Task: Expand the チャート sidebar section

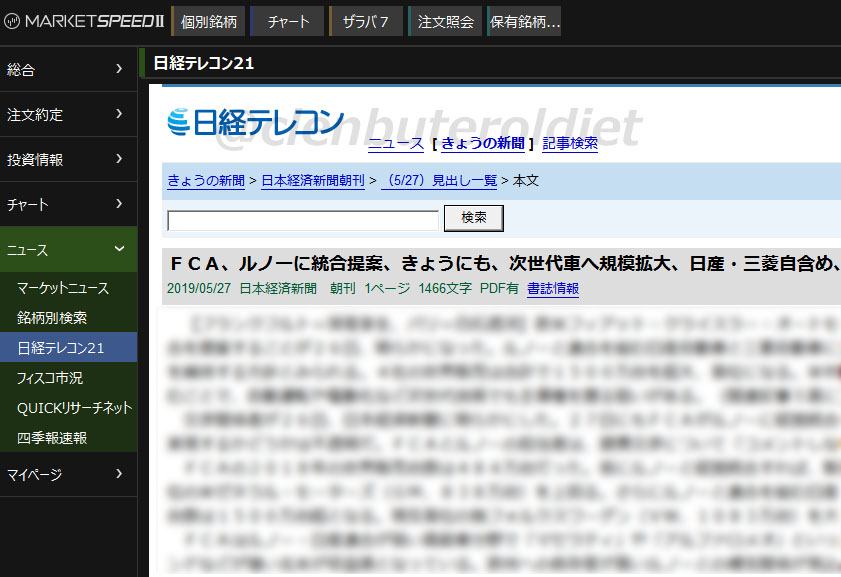Action: 69,204
